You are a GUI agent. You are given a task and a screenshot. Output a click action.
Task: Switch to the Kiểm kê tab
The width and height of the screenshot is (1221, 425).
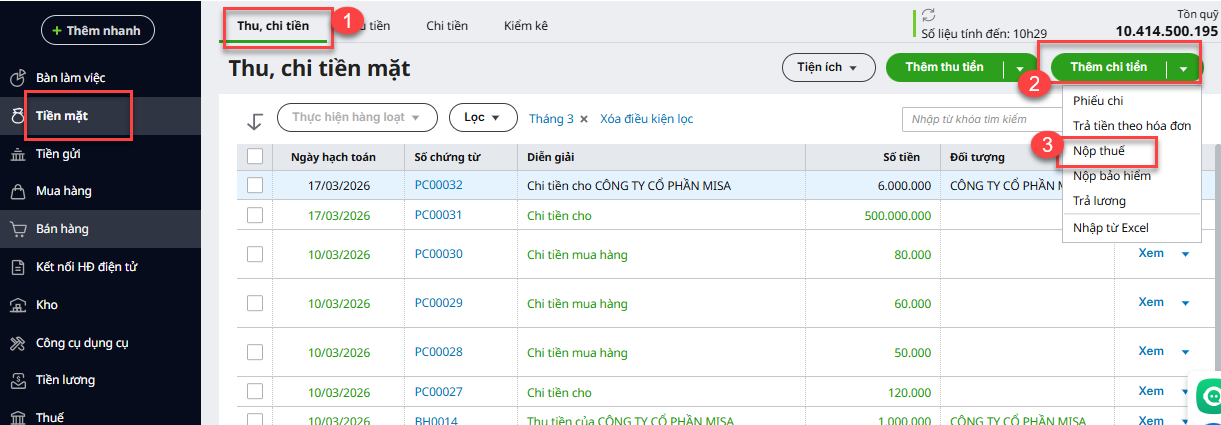pos(525,26)
